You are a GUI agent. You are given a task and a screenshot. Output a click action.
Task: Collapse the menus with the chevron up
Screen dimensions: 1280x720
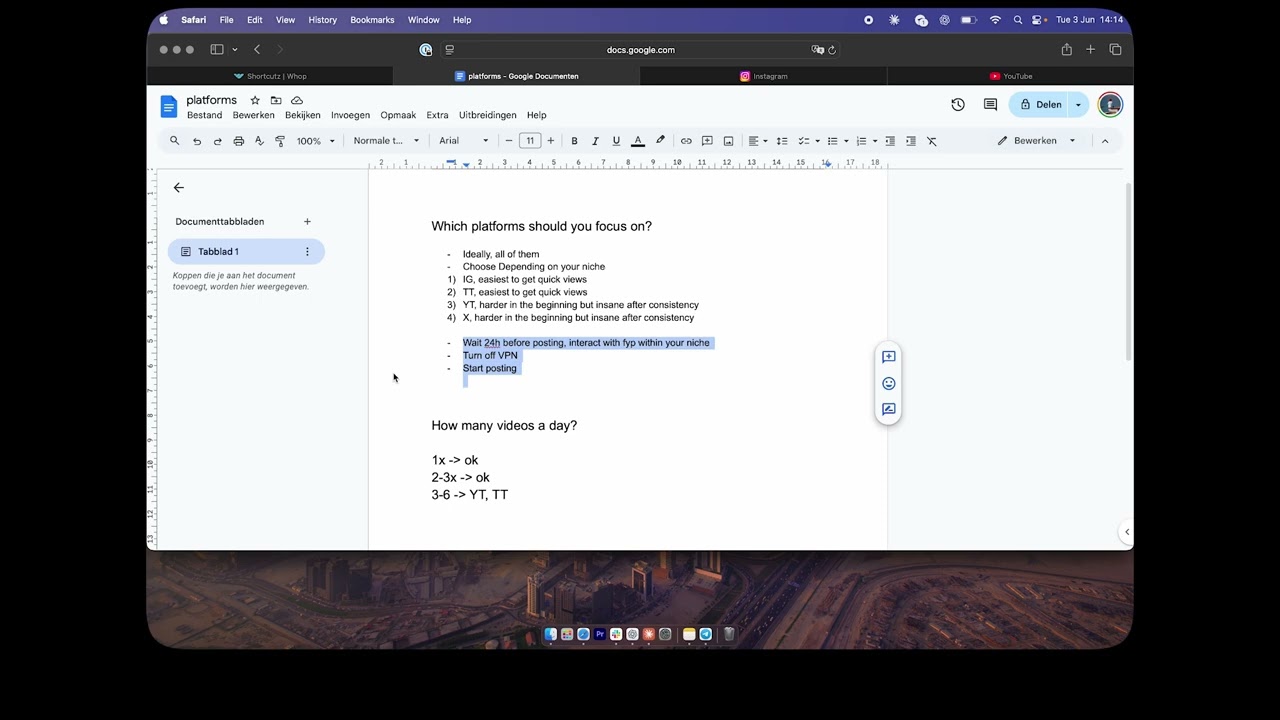pos(1105,141)
